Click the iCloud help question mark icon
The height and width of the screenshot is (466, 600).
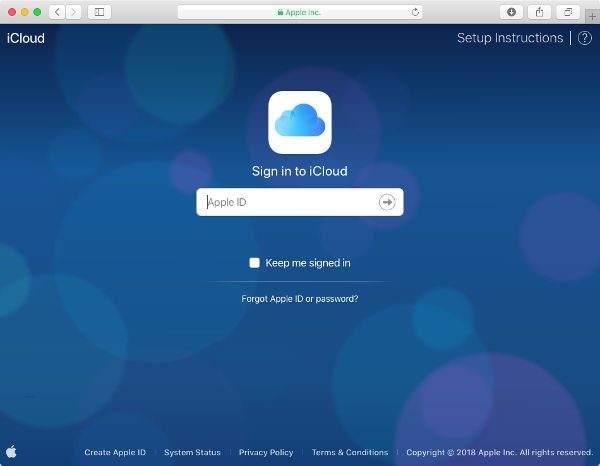click(585, 38)
